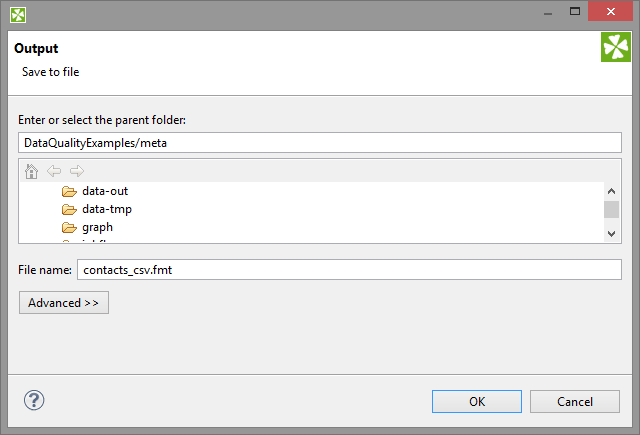This screenshot has width=640, height=435.
Task: Click the green clover logo in header
Action: click(x=615, y=47)
